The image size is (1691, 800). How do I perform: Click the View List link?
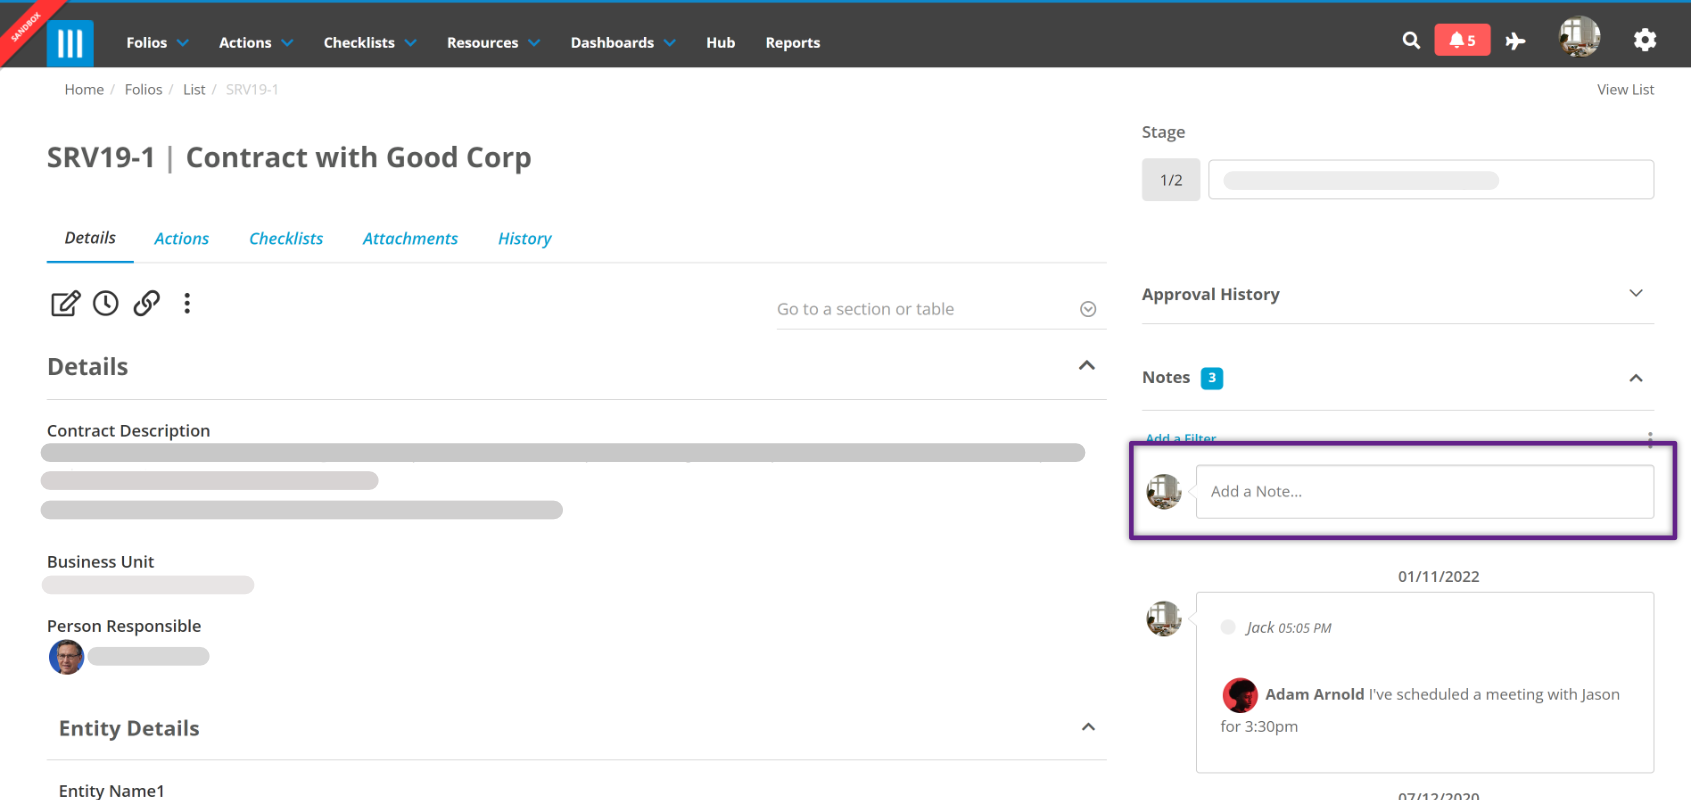pyautogui.click(x=1625, y=90)
